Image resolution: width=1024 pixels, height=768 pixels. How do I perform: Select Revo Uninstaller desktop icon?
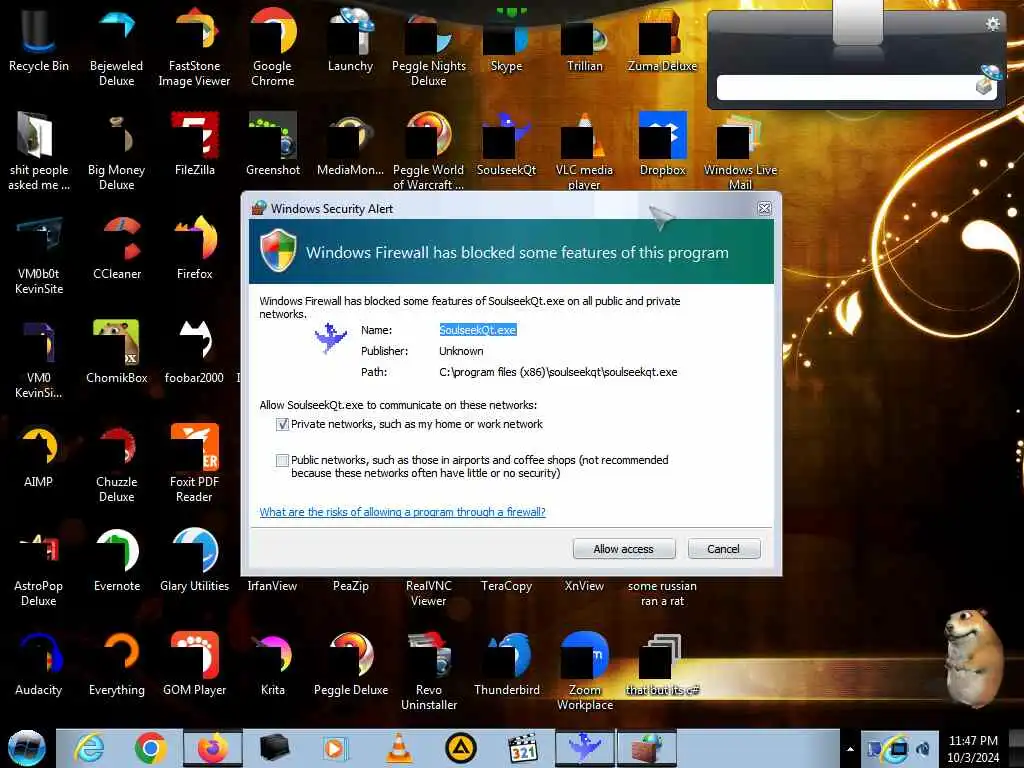pos(429,671)
